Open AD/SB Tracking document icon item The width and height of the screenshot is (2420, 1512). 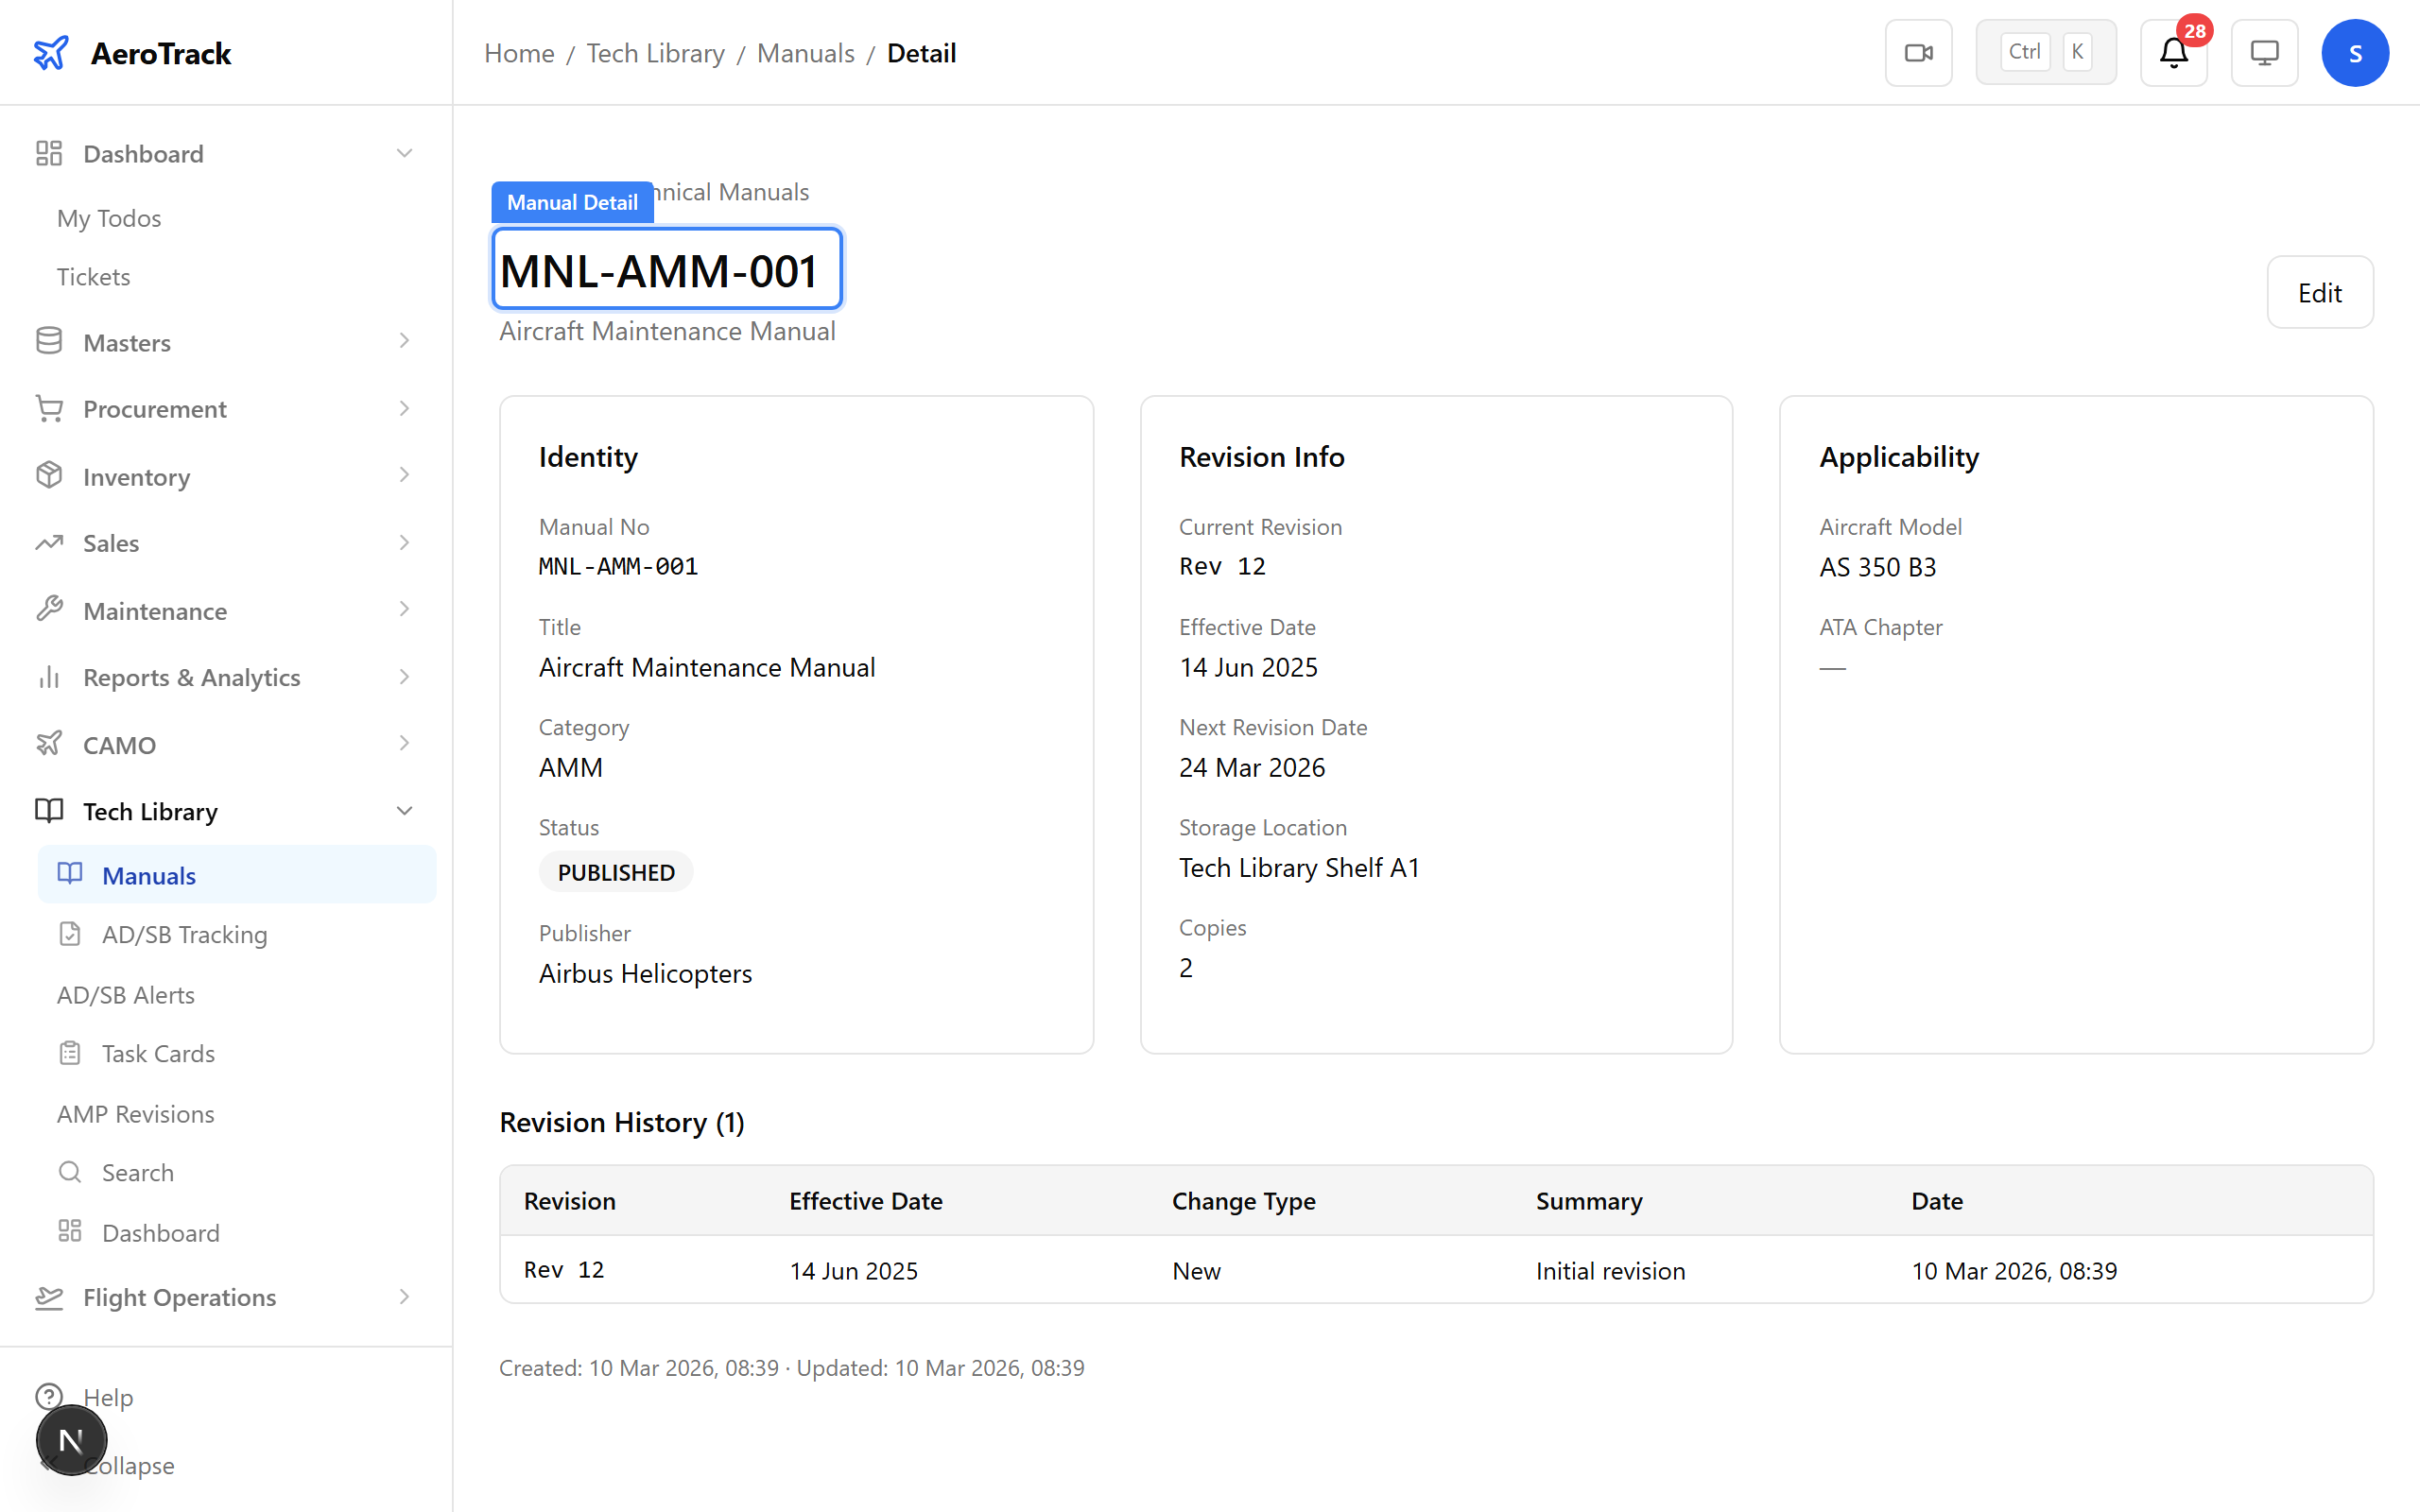click(70, 934)
